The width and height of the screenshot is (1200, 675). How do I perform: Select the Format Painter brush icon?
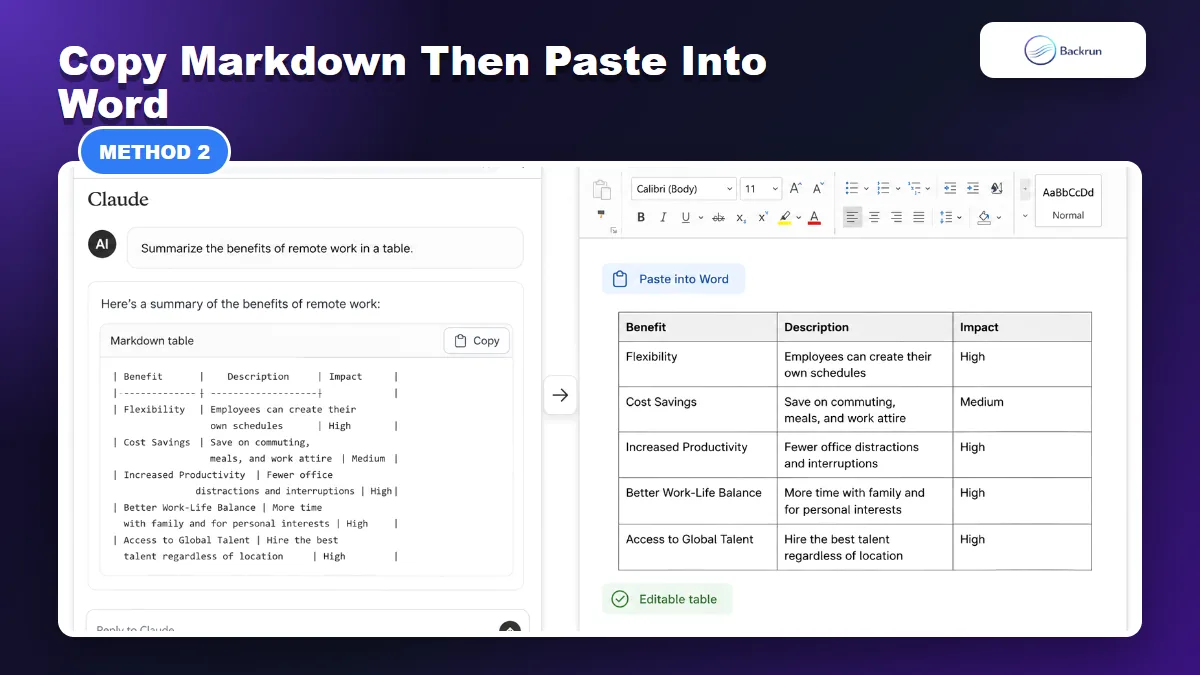coord(601,214)
